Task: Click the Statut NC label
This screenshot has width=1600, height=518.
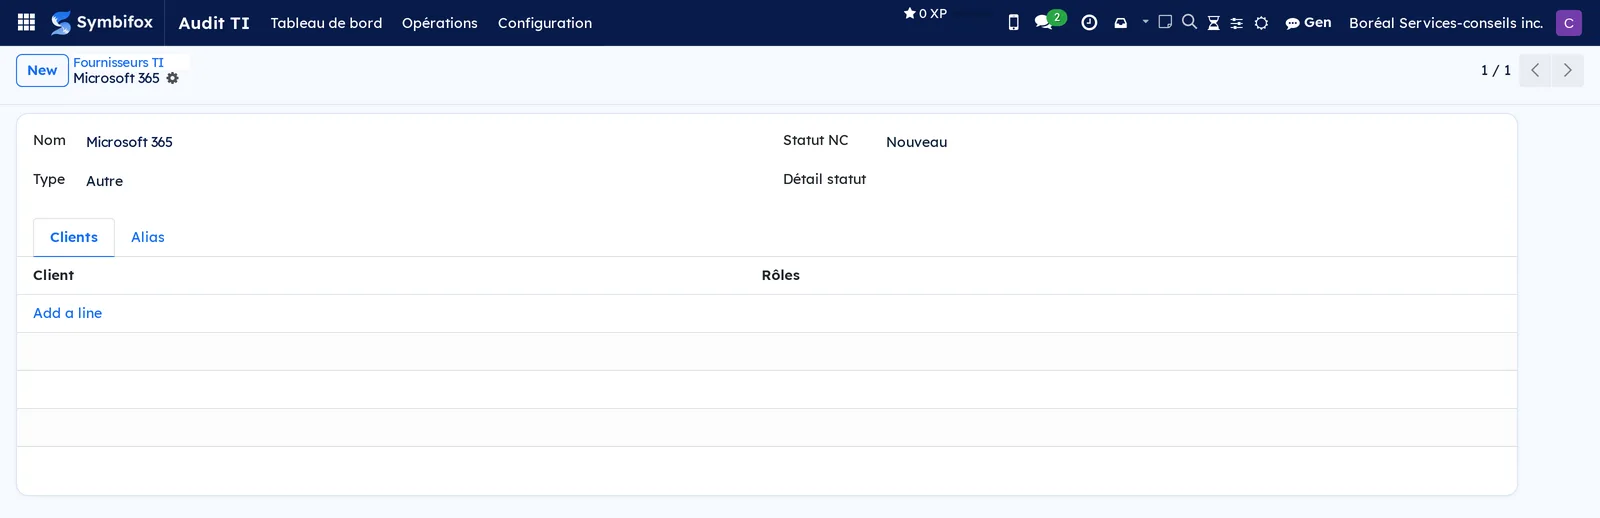Action: click(816, 140)
